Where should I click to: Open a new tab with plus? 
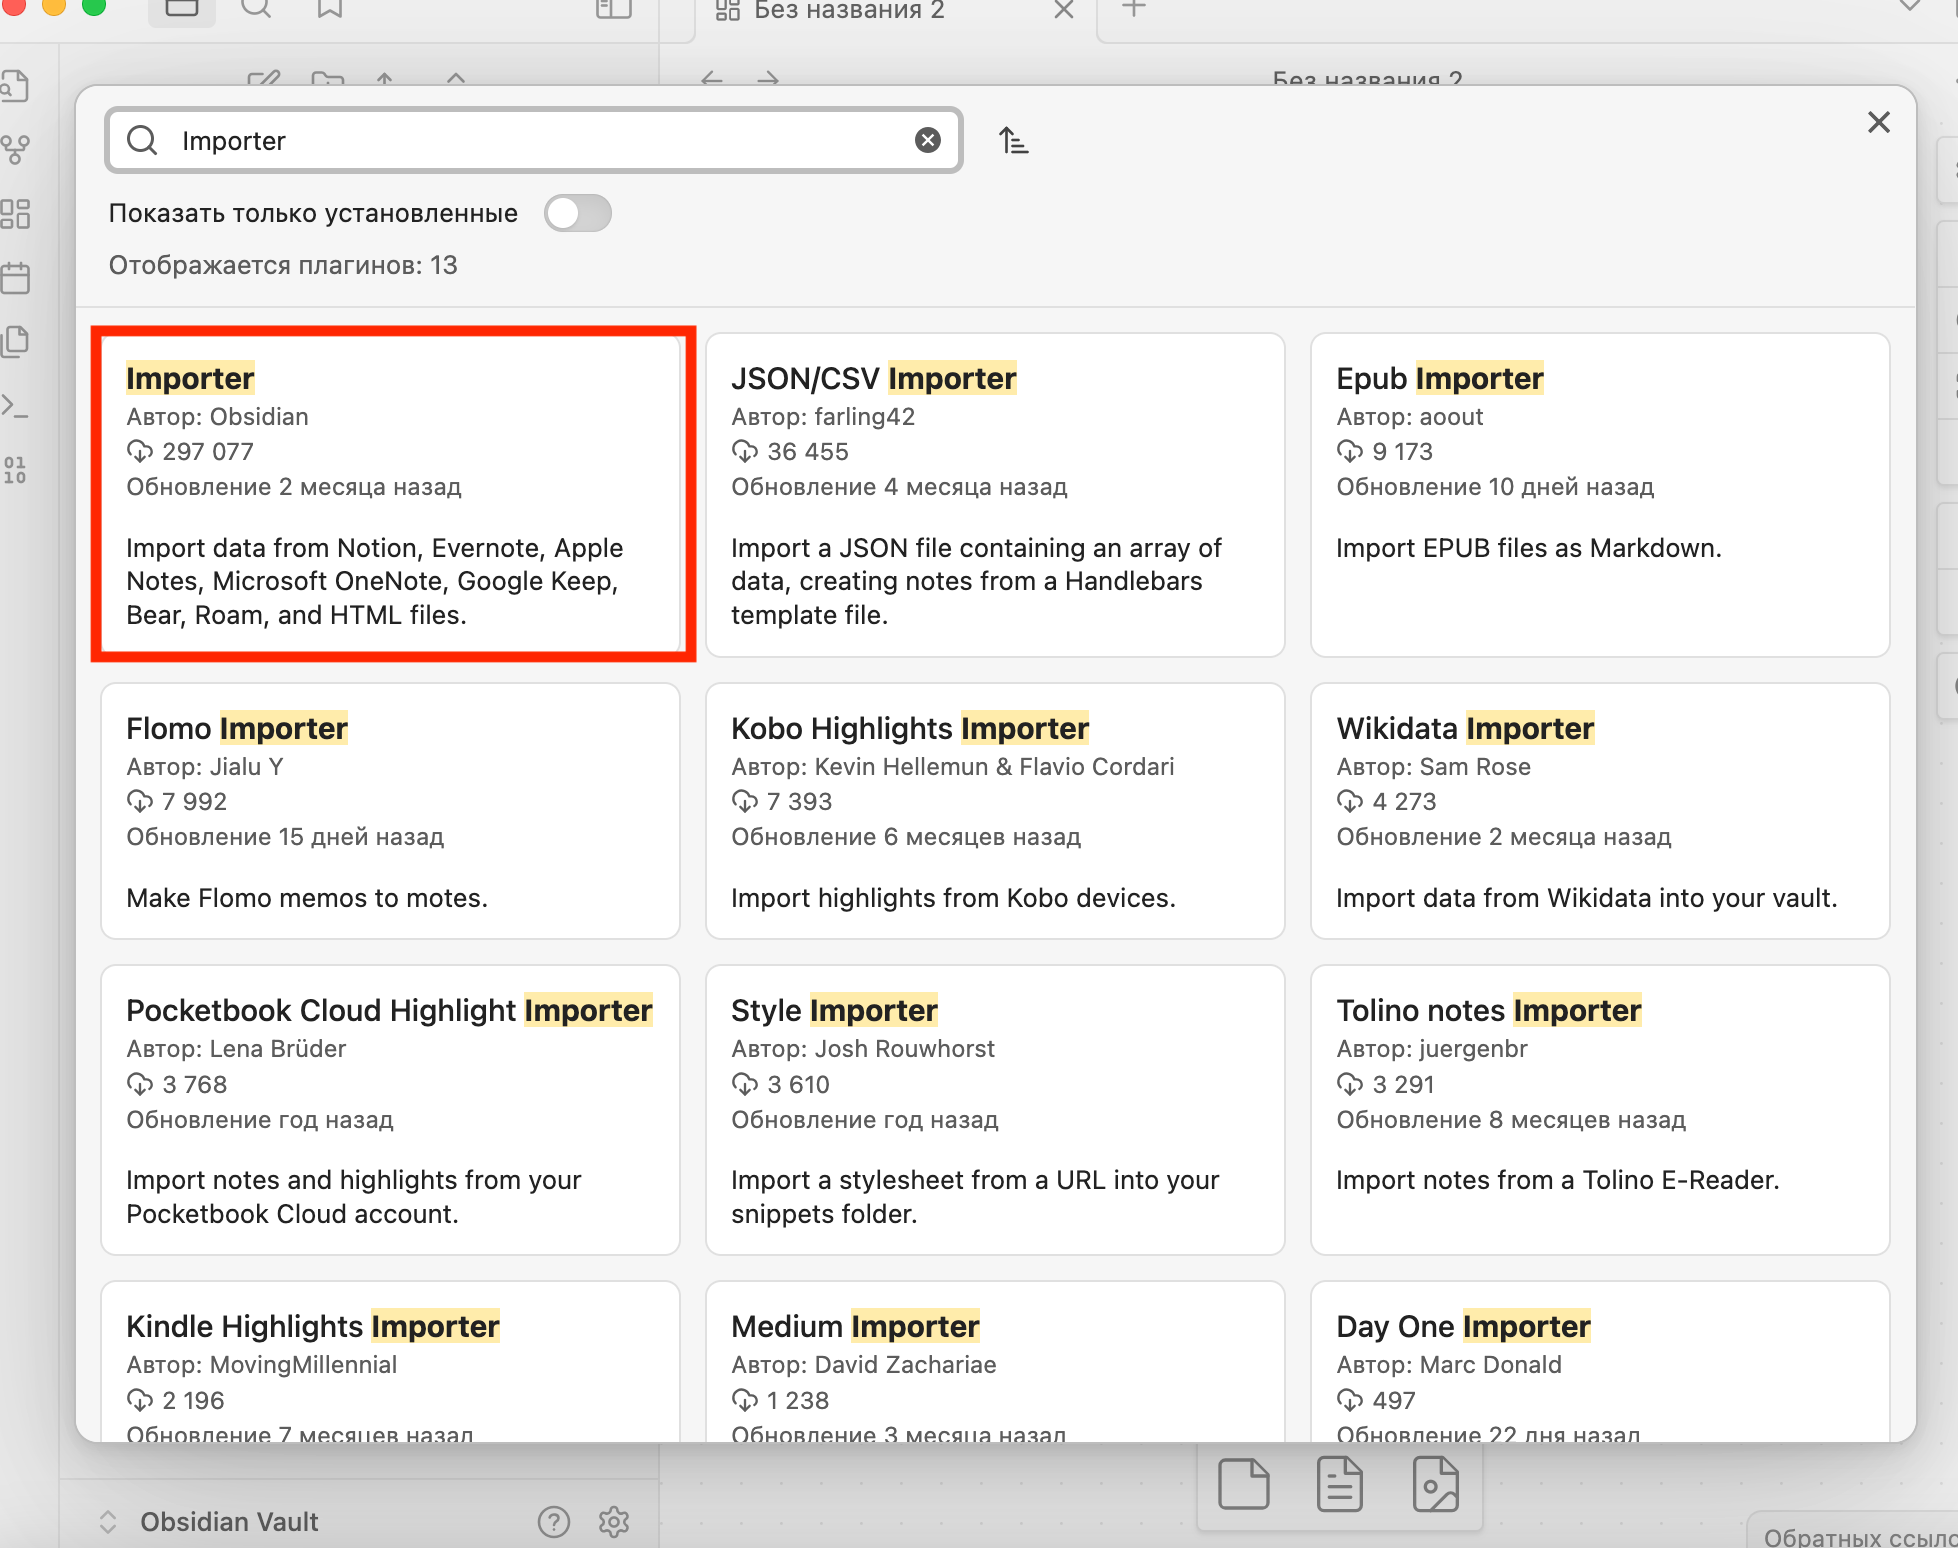[x=1133, y=9]
